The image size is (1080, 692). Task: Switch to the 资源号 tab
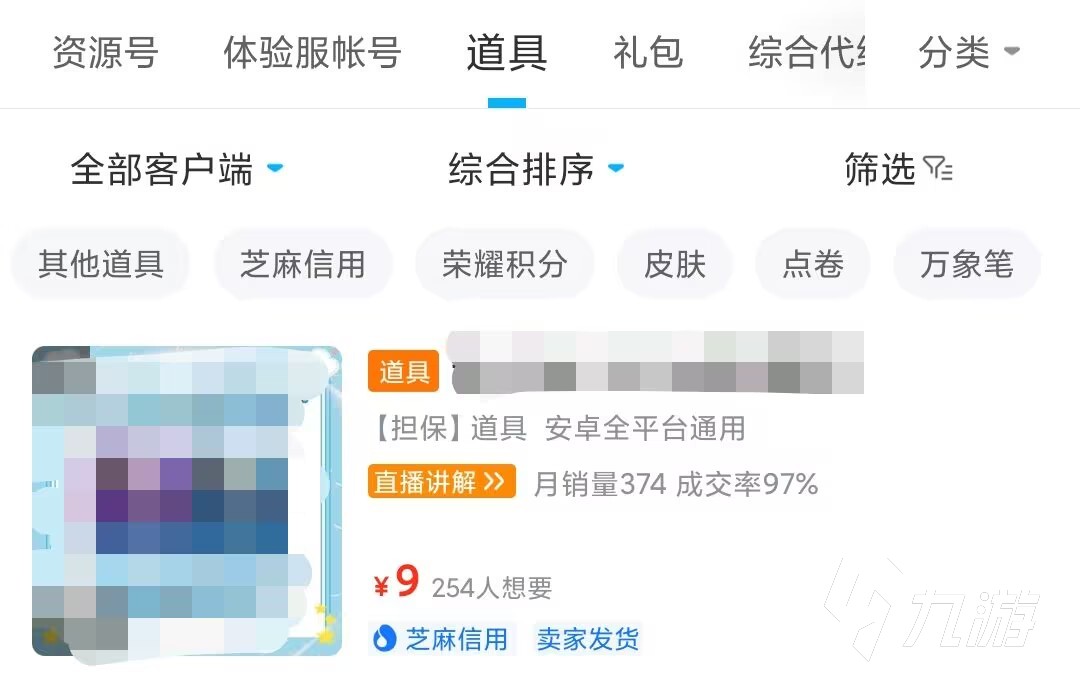(105, 52)
